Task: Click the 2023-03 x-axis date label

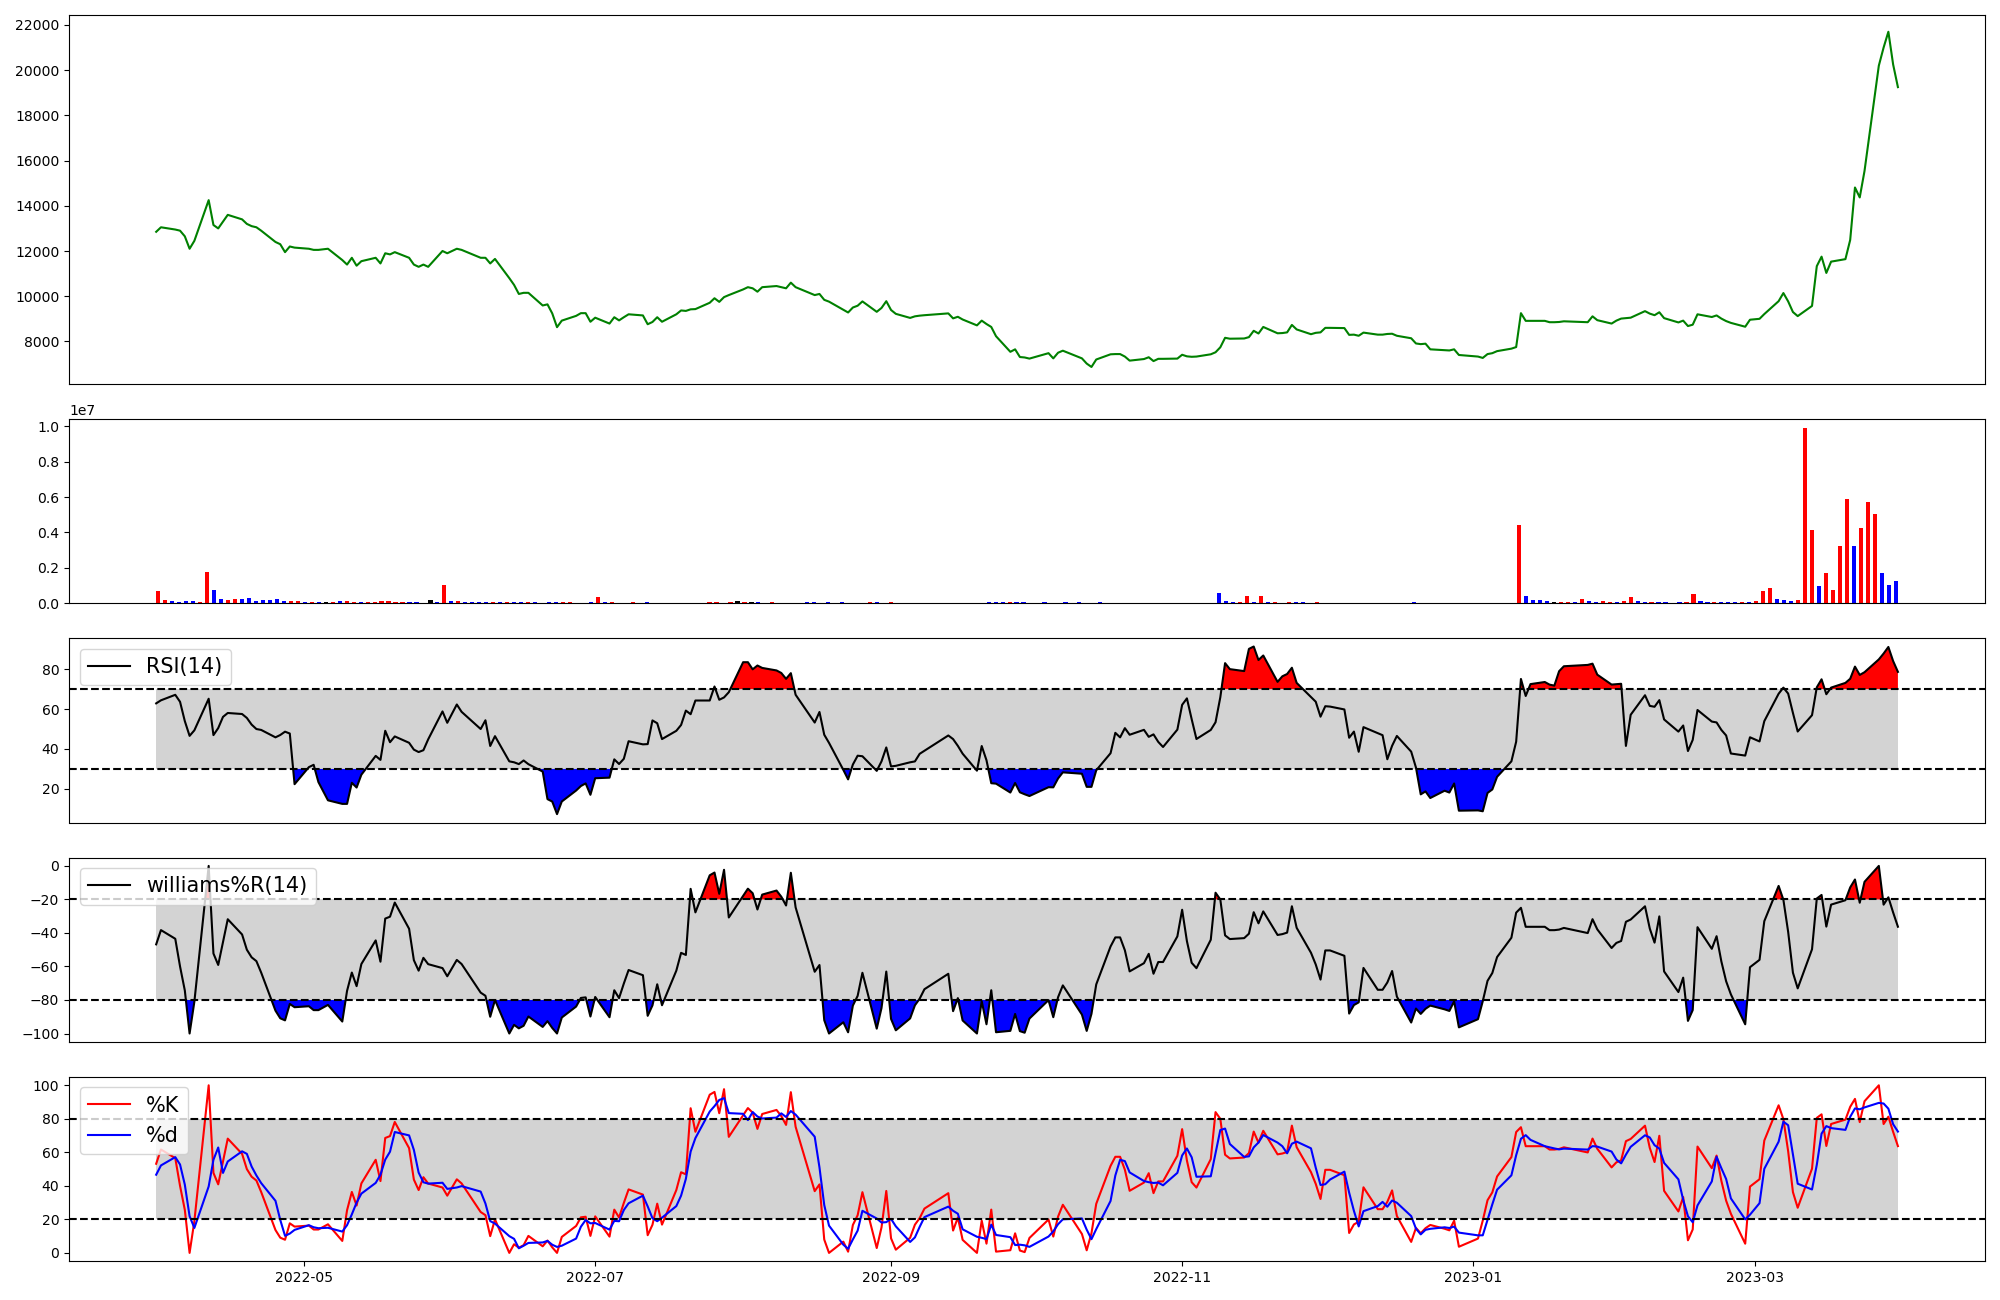Action: click(x=1756, y=1277)
